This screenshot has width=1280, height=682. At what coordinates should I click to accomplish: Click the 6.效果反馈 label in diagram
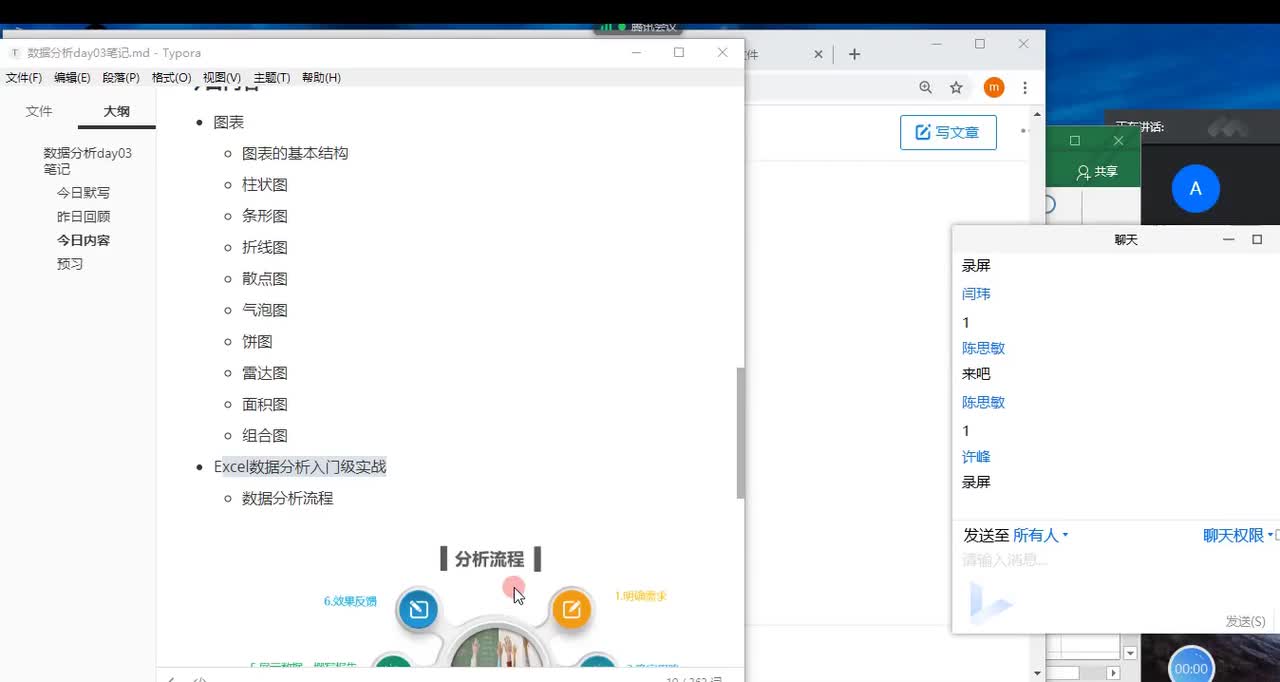350,601
